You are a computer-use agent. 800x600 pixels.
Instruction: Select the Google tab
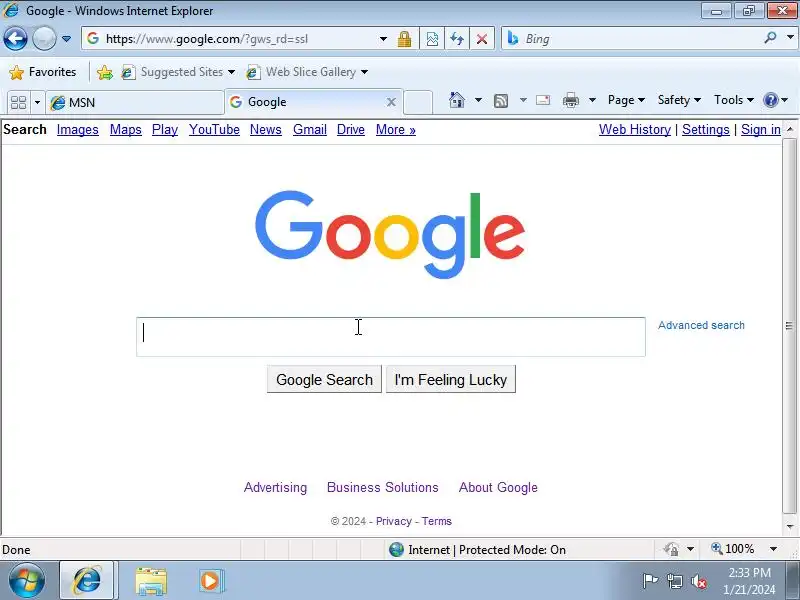306,102
